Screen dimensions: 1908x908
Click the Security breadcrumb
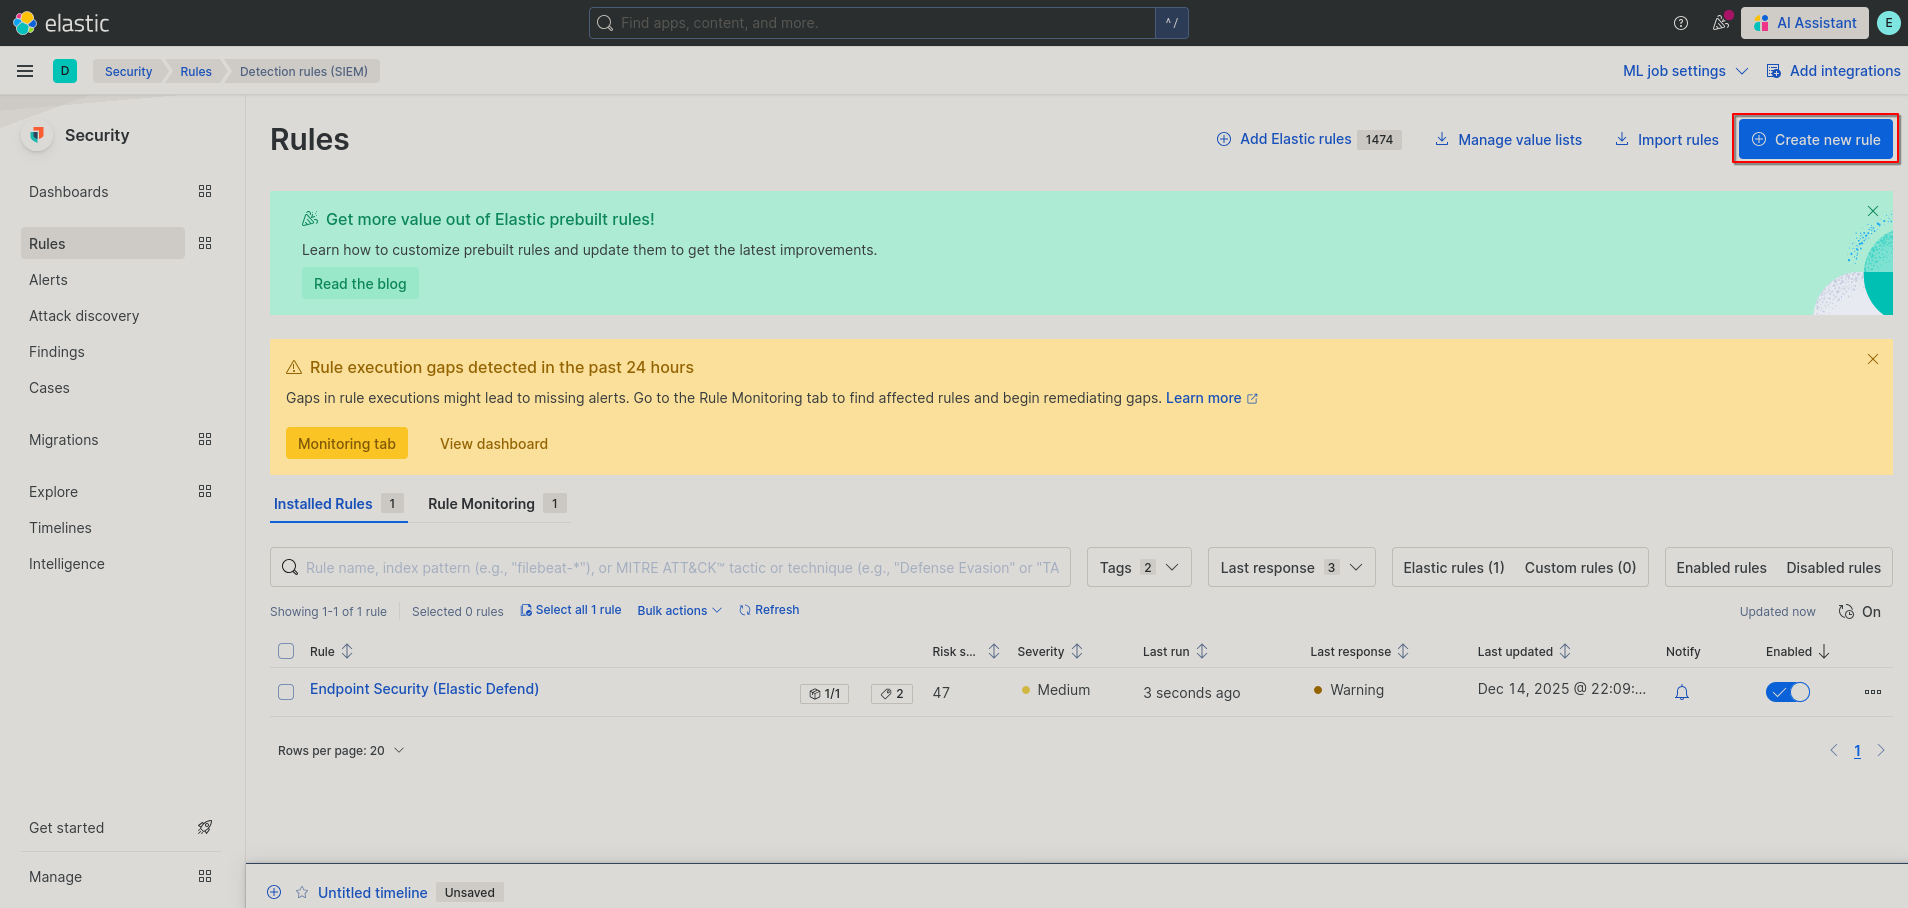pyautogui.click(x=128, y=71)
